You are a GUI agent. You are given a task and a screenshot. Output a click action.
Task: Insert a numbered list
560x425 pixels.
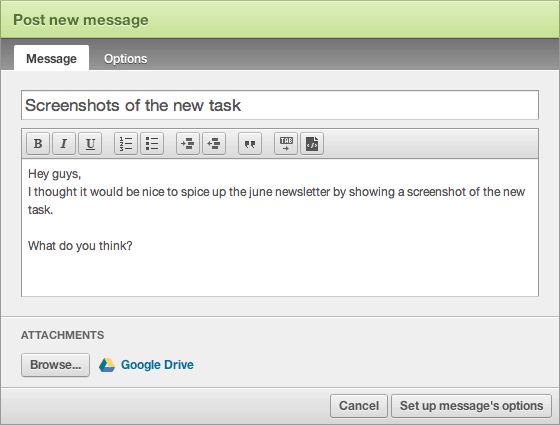tap(126, 144)
